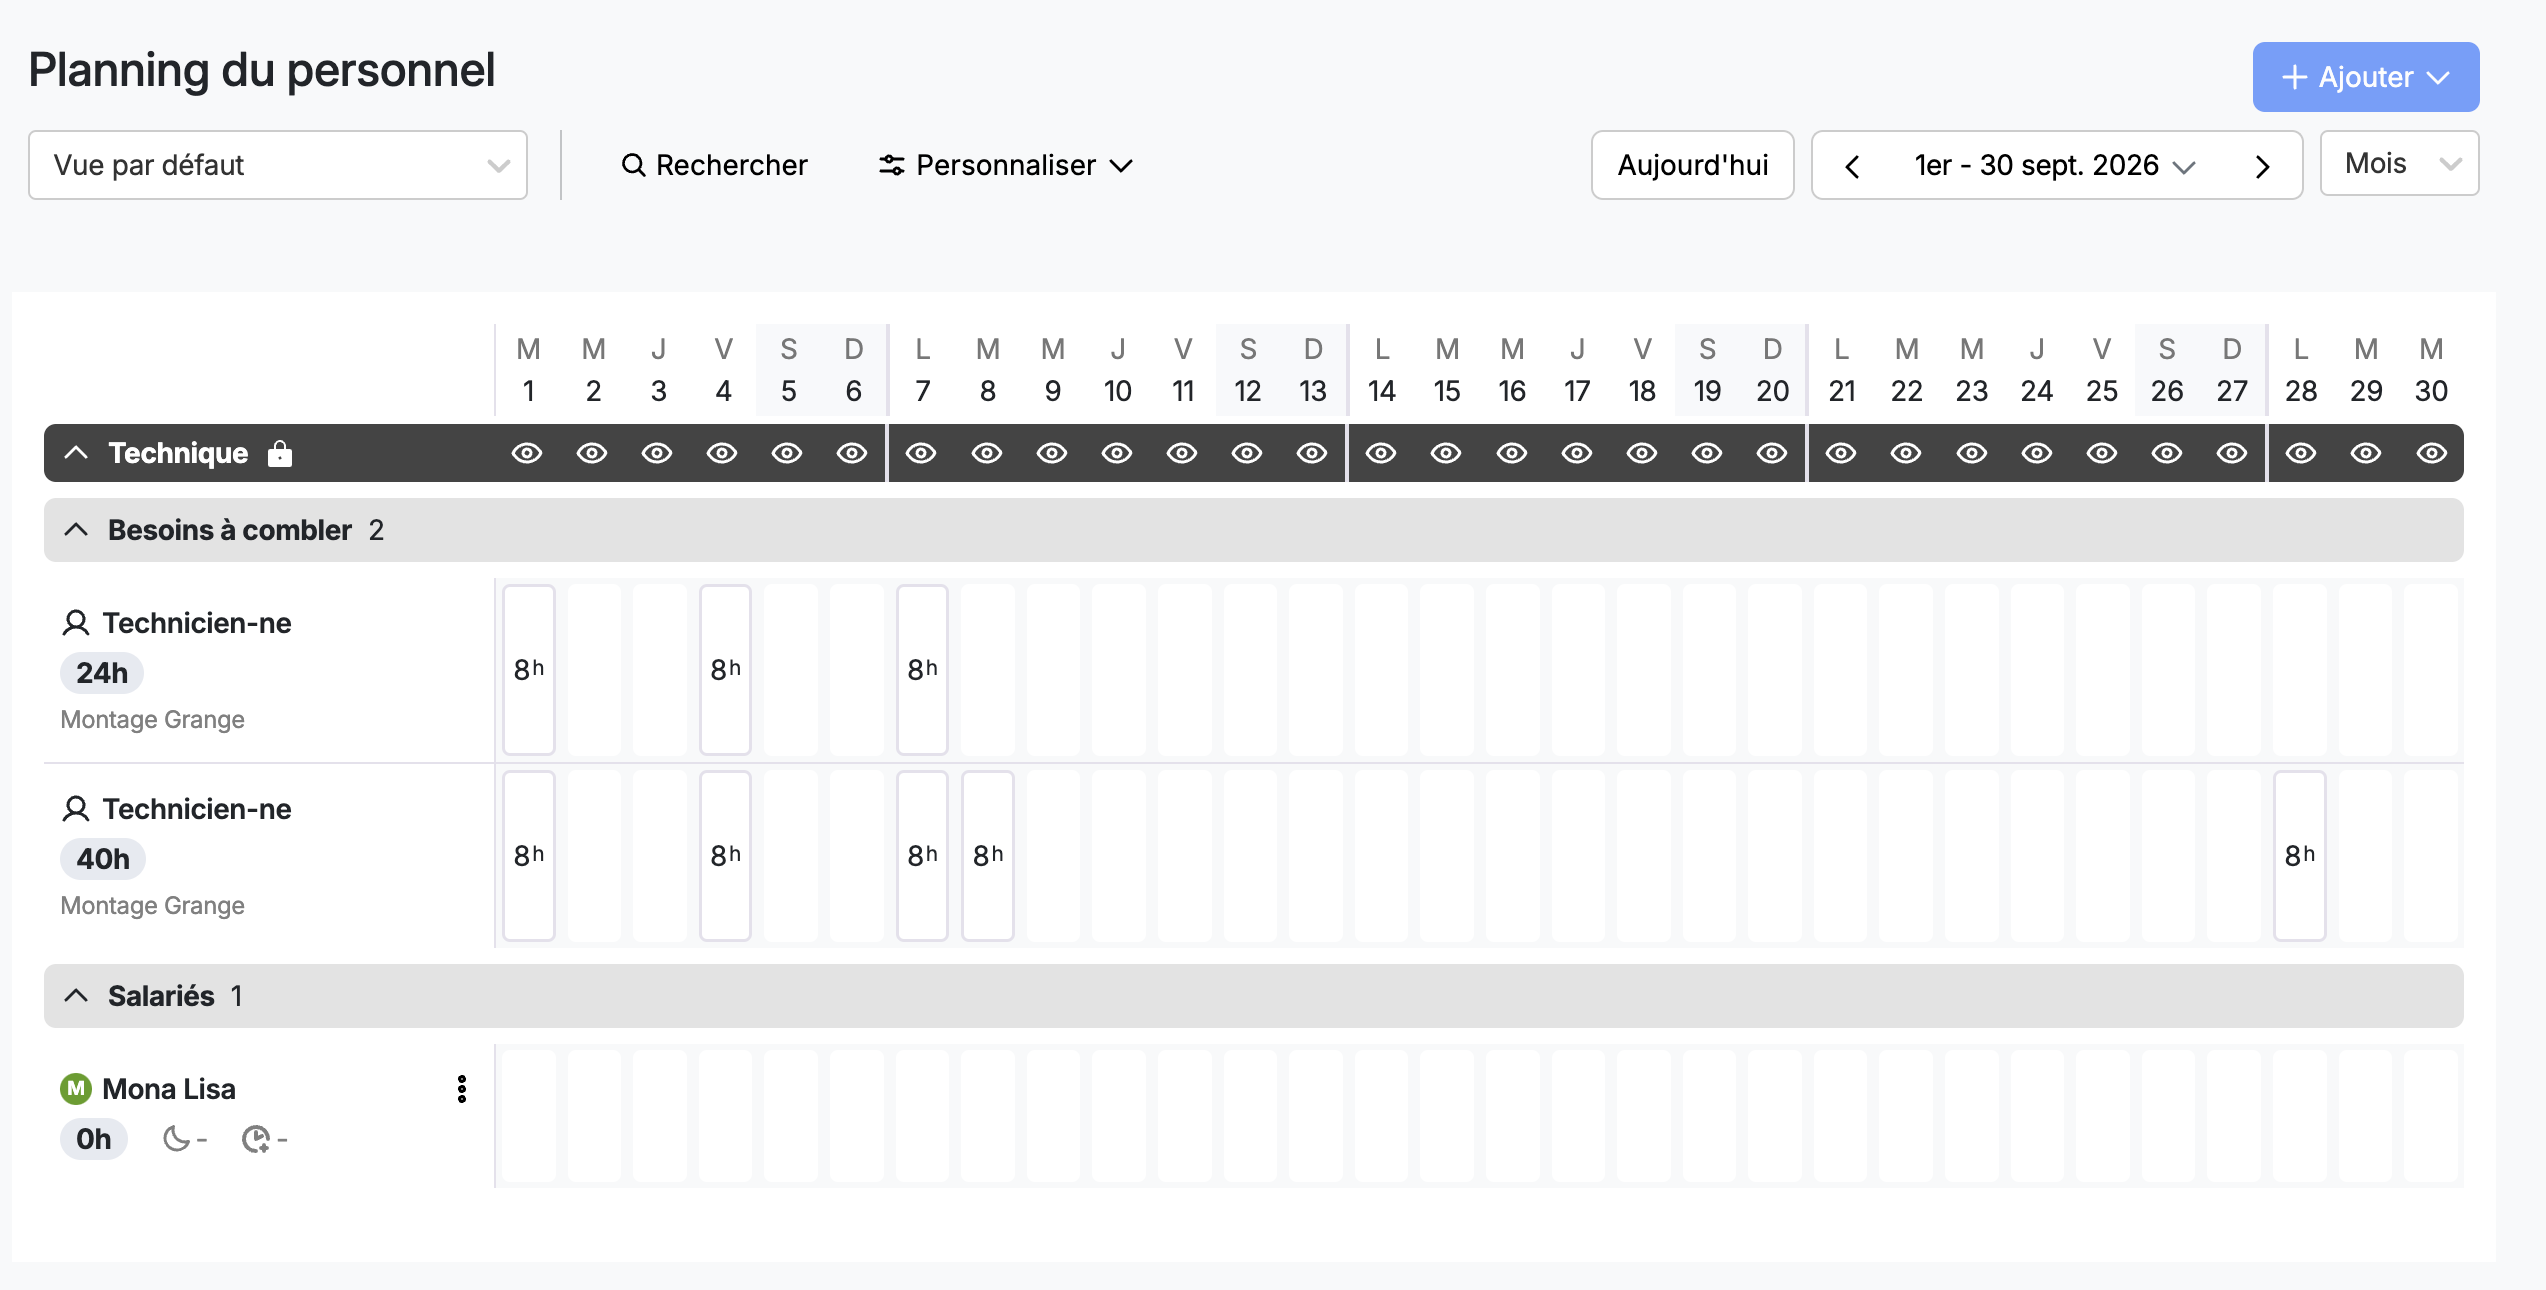Toggle Technique visibility eye for day 14
Screen dimensions: 2546x1290
1381,454
